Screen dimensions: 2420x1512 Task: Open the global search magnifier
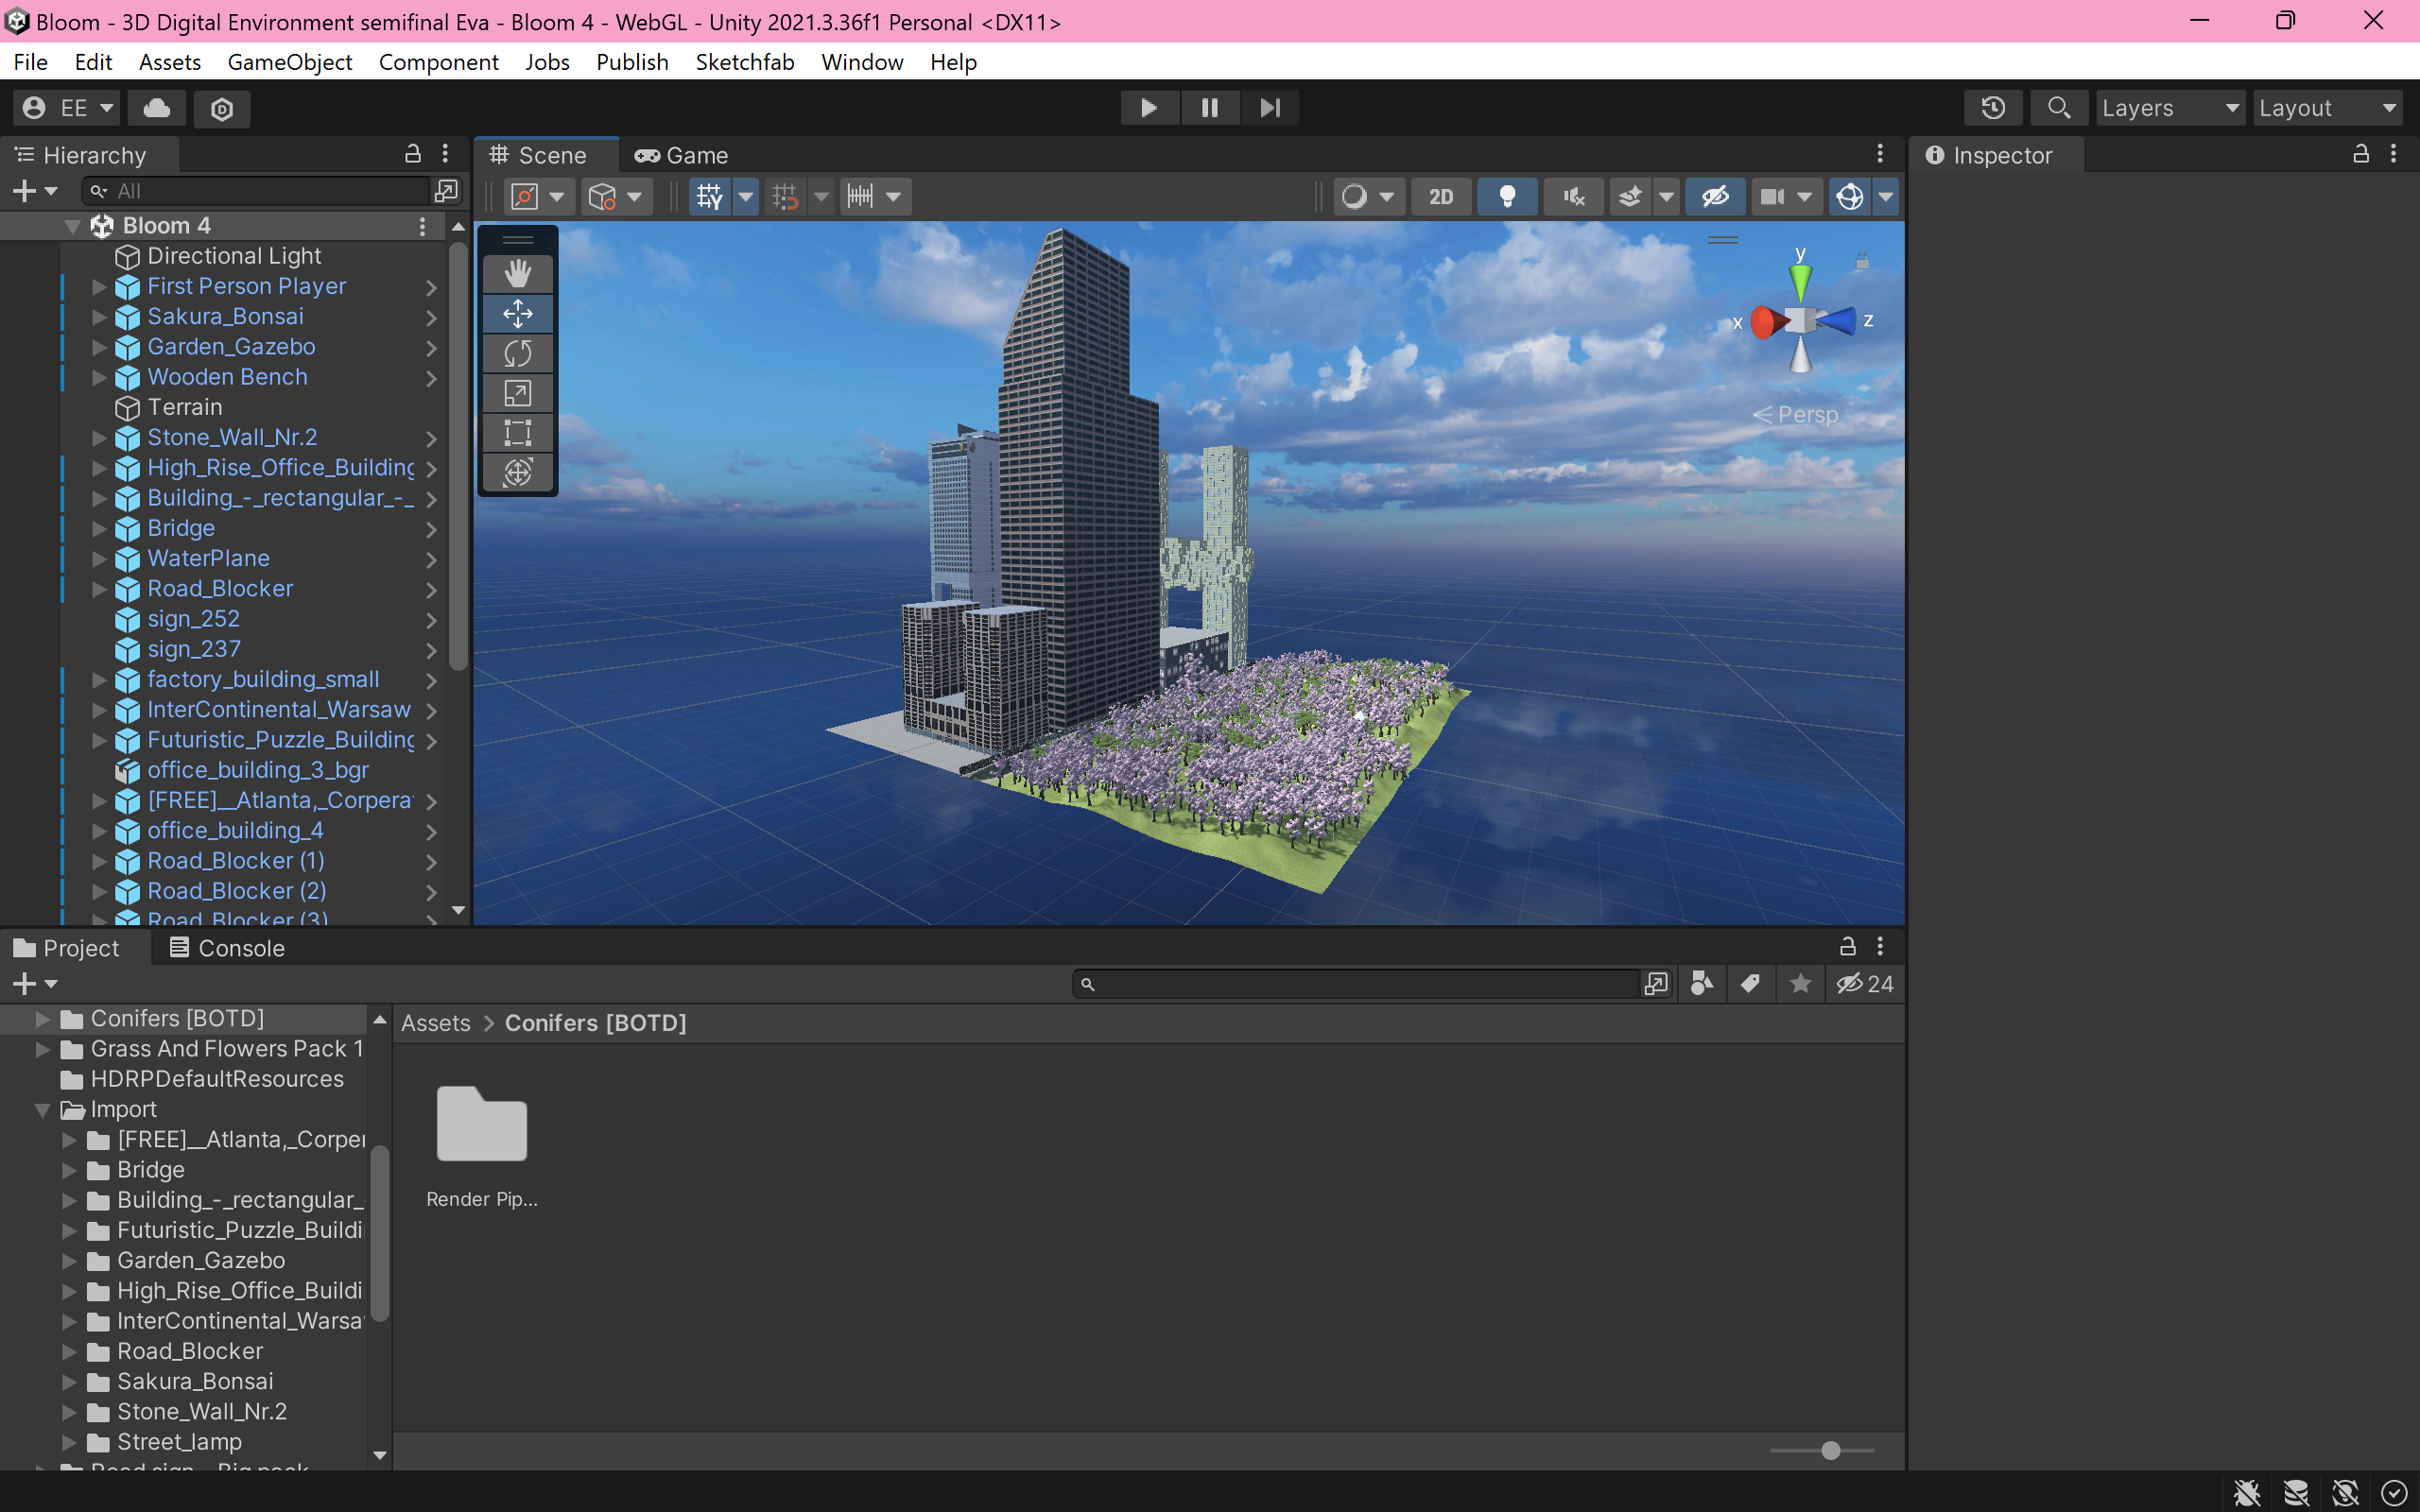pyautogui.click(x=2058, y=108)
